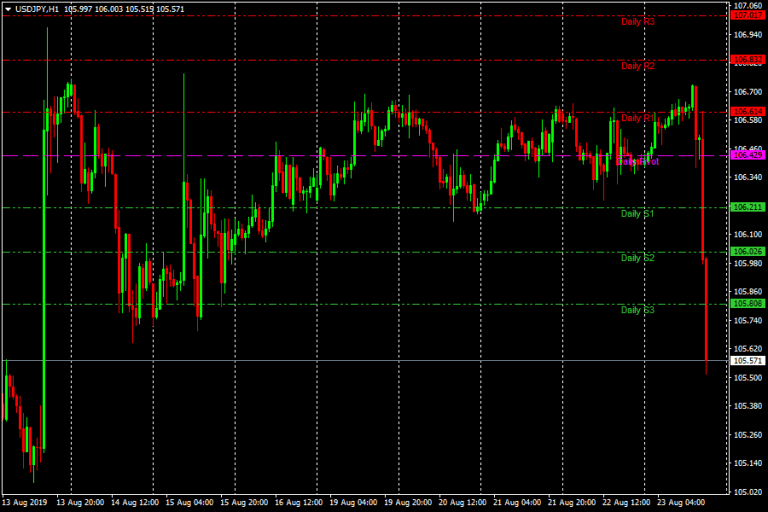Select the Daily R3 label
Screen dimensions: 768x512
coord(637,21)
